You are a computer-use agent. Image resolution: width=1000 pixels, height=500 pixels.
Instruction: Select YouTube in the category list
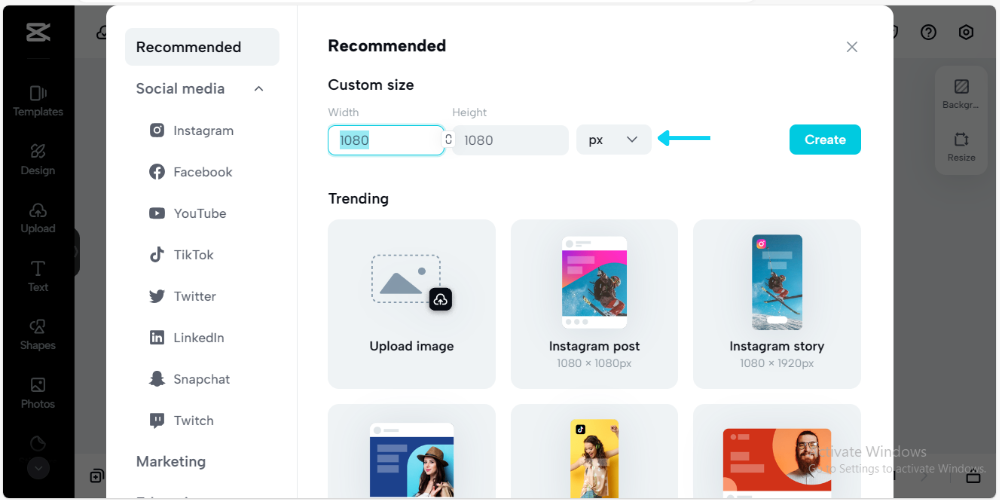click(199, 213)
